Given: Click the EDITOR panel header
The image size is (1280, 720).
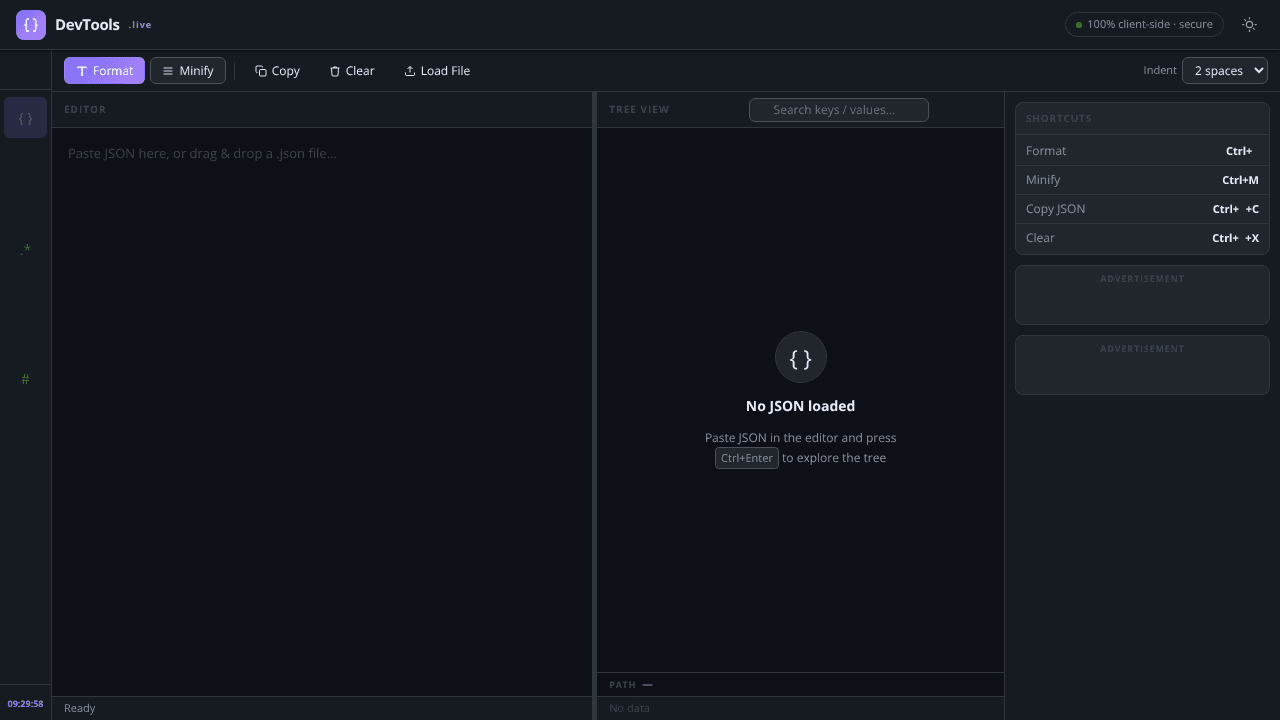Looking at the screenshot, I should [85, 110].
